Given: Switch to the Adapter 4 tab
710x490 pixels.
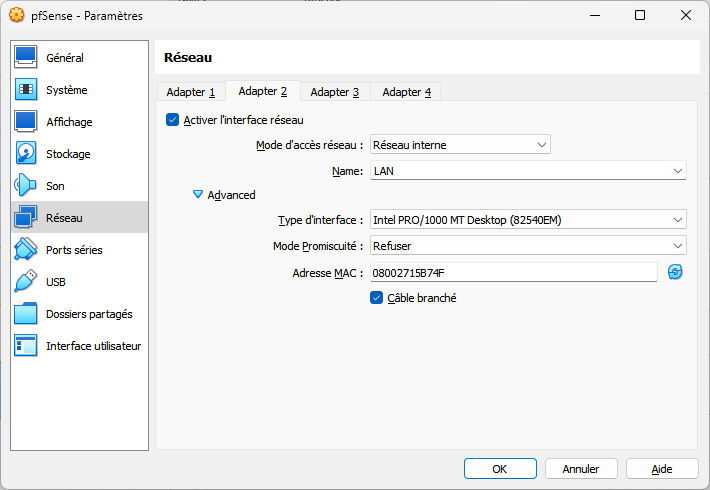Looking at the screenshot, I should (407, 92).
